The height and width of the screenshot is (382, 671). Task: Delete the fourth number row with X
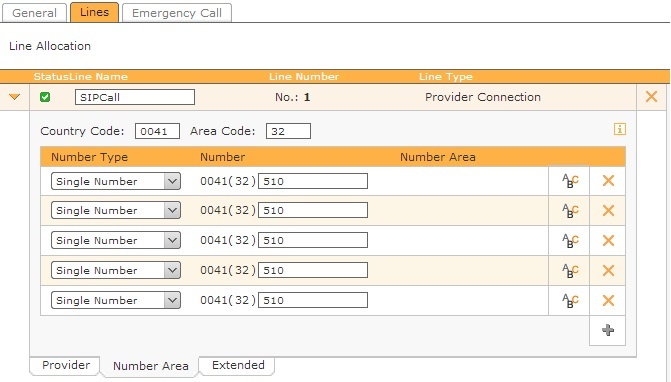(x=608, y=270)
